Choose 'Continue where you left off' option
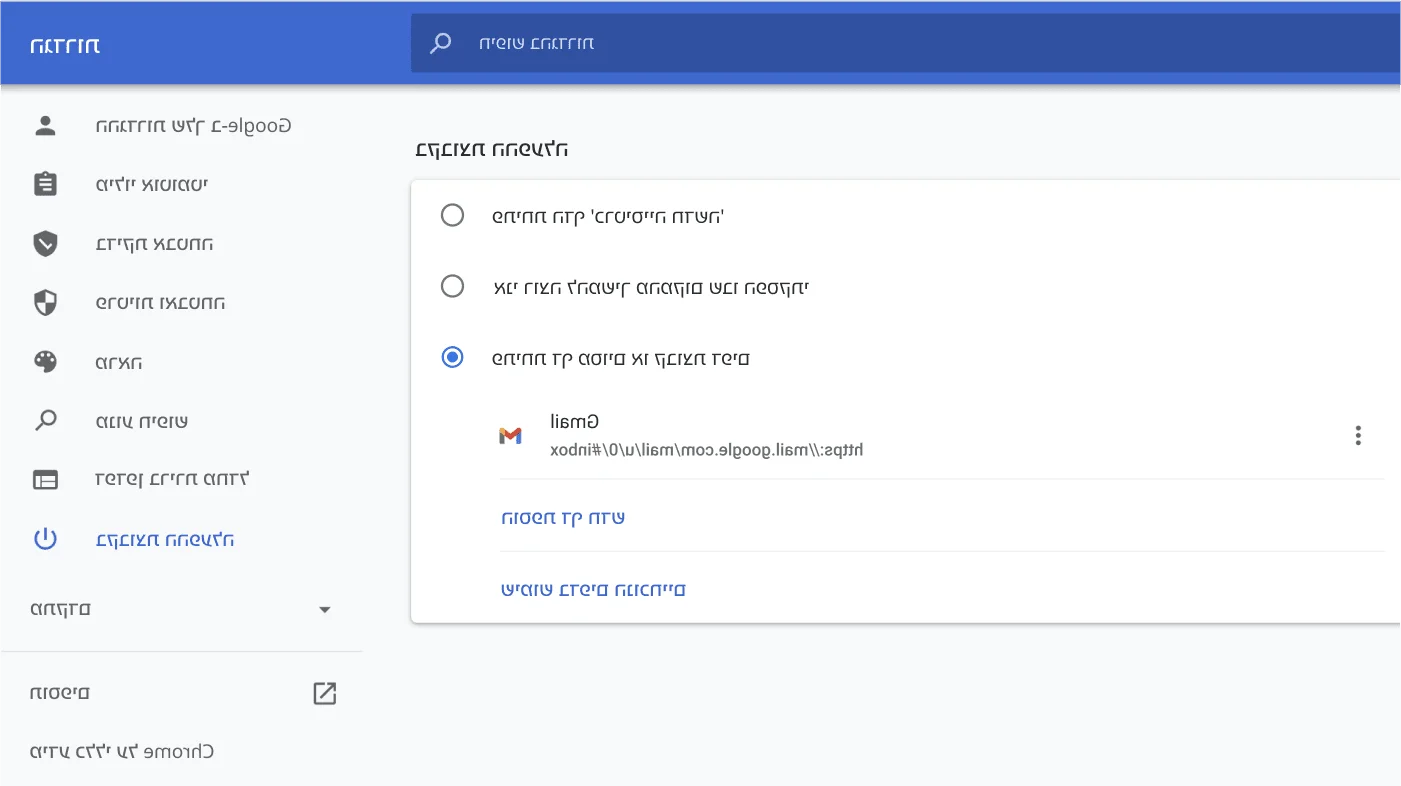This screenshot has width=1401, height=786. (x=452, y=286)
